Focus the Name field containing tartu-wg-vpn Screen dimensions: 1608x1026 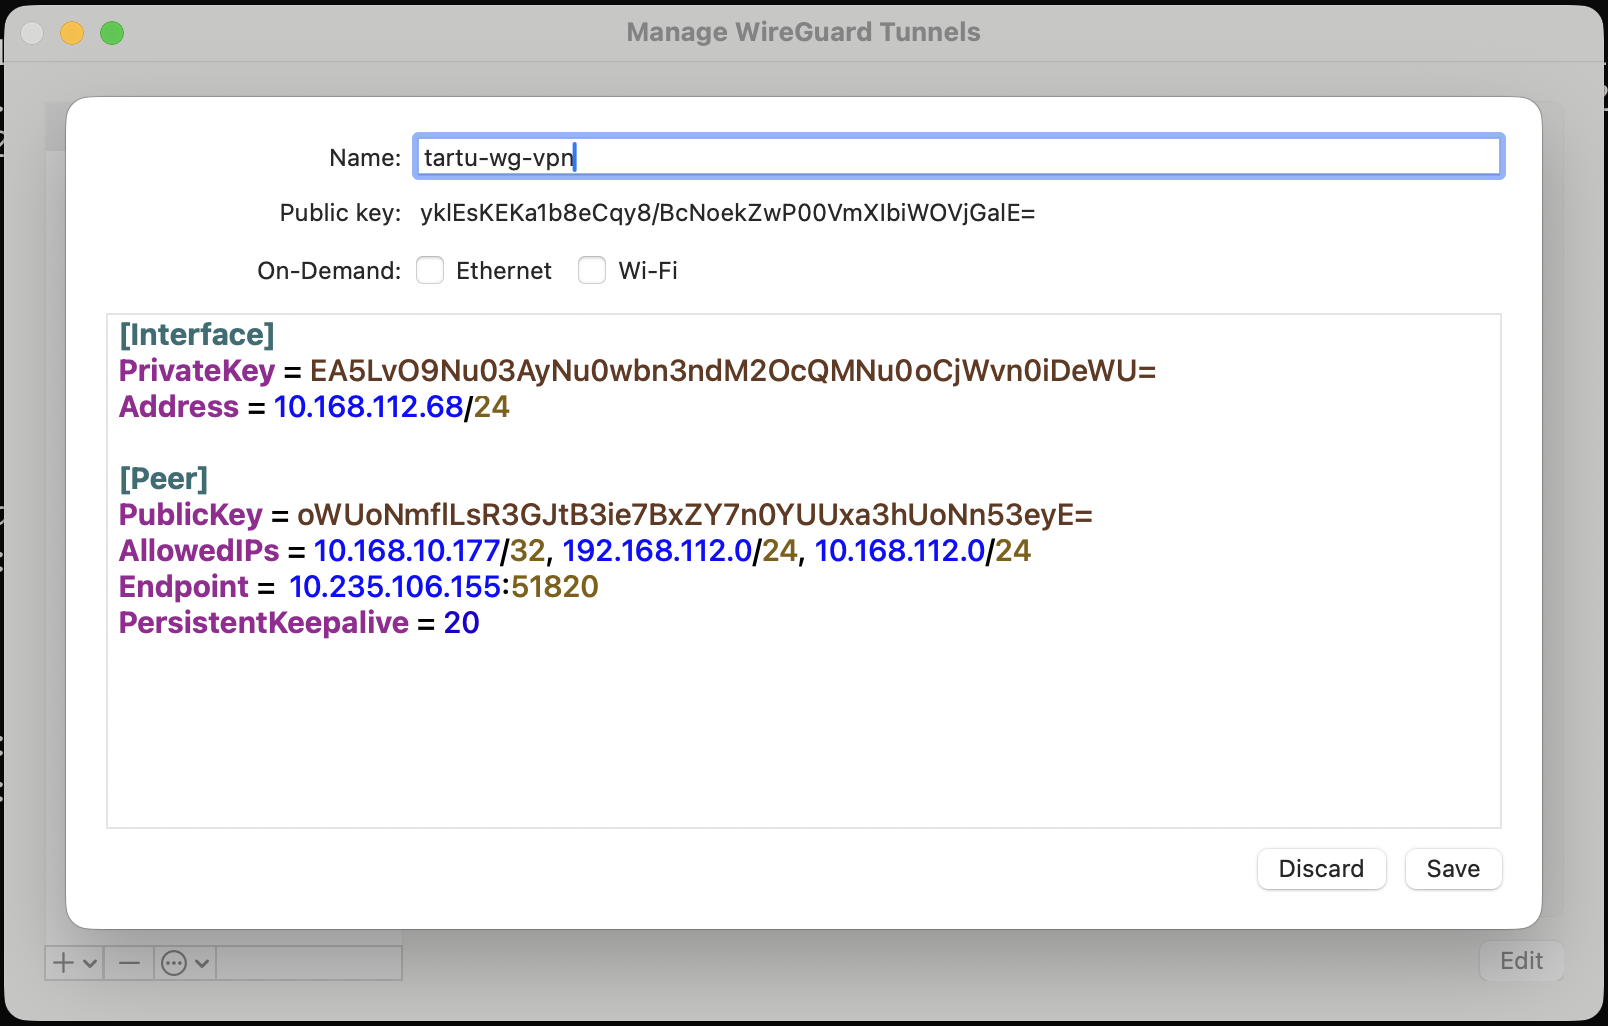pos(958,157)
